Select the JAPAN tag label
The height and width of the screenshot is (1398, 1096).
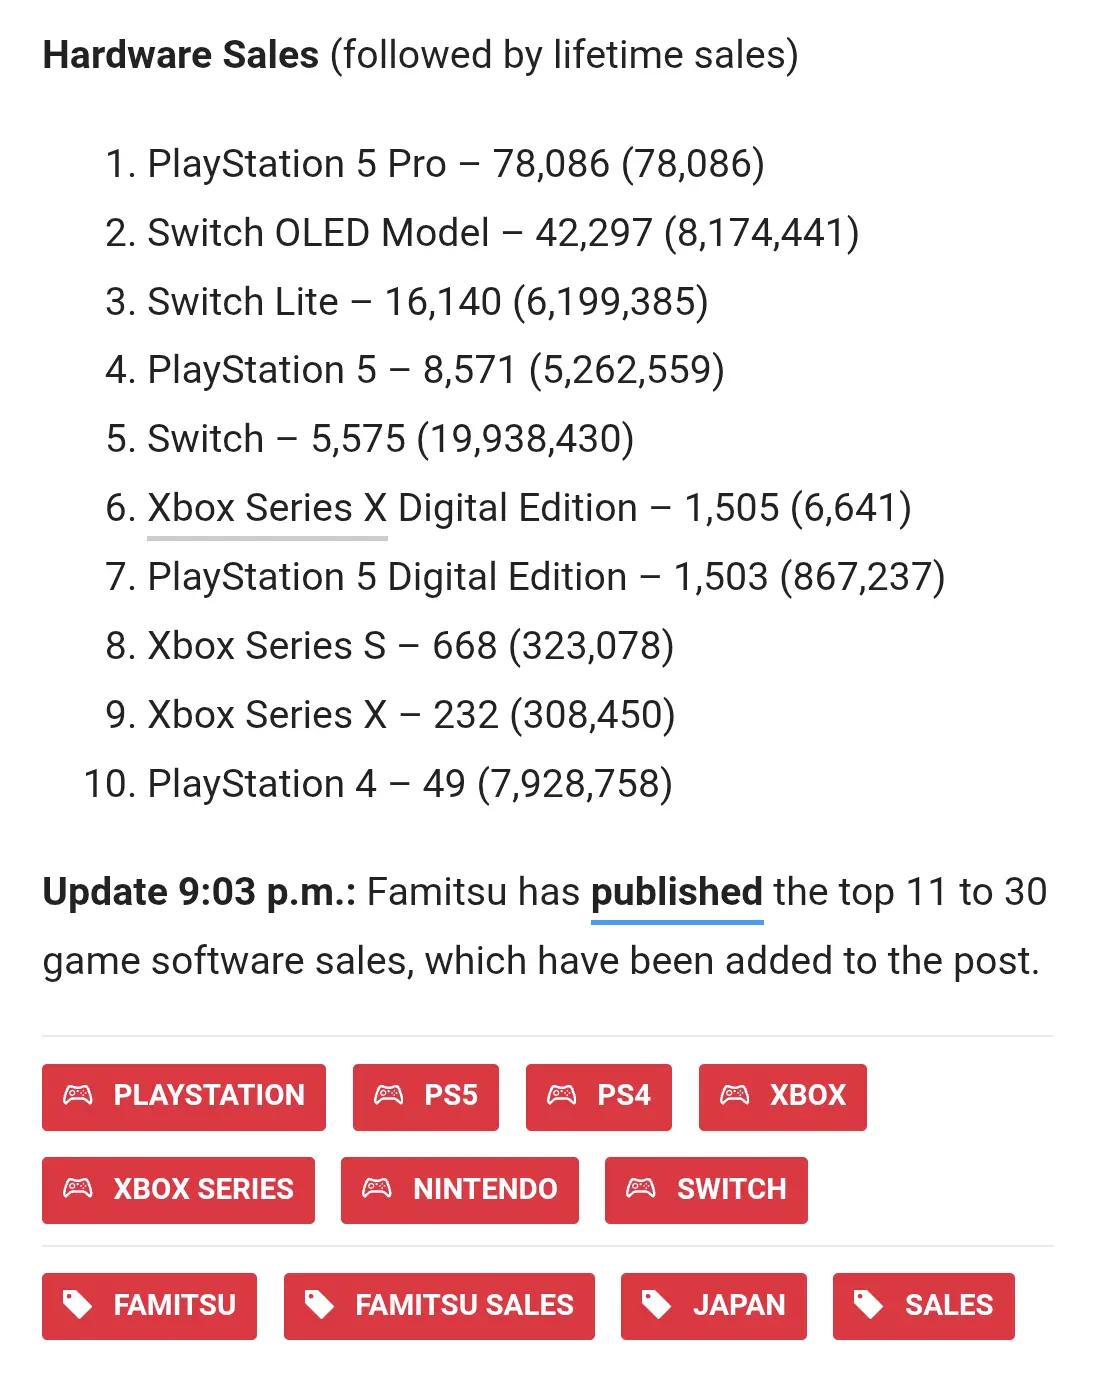[739, 1305]
